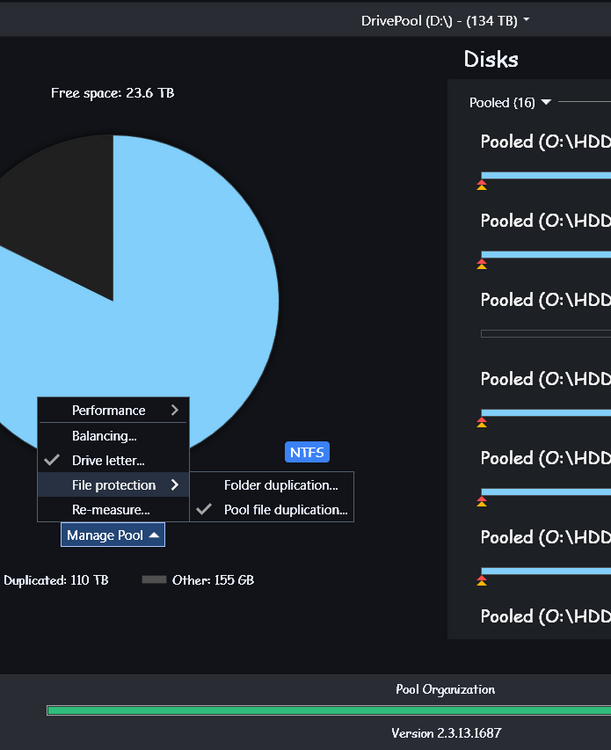The width and height of the screenshot is (611, 750).
Task: Open the File protection submenu
Action: (113, 485)
